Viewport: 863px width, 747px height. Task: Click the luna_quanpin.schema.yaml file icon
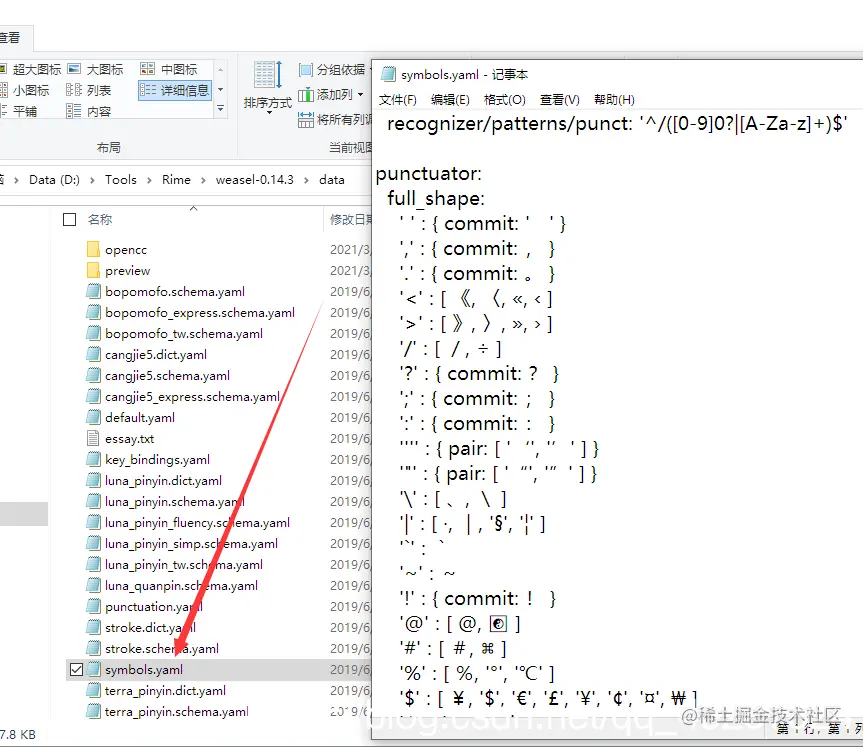94,586
